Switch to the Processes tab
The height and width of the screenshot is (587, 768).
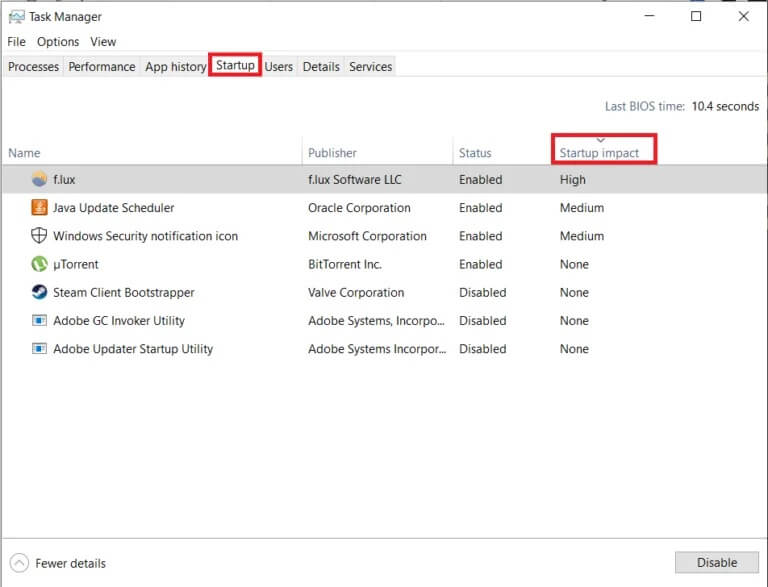[x=33, y=67]
